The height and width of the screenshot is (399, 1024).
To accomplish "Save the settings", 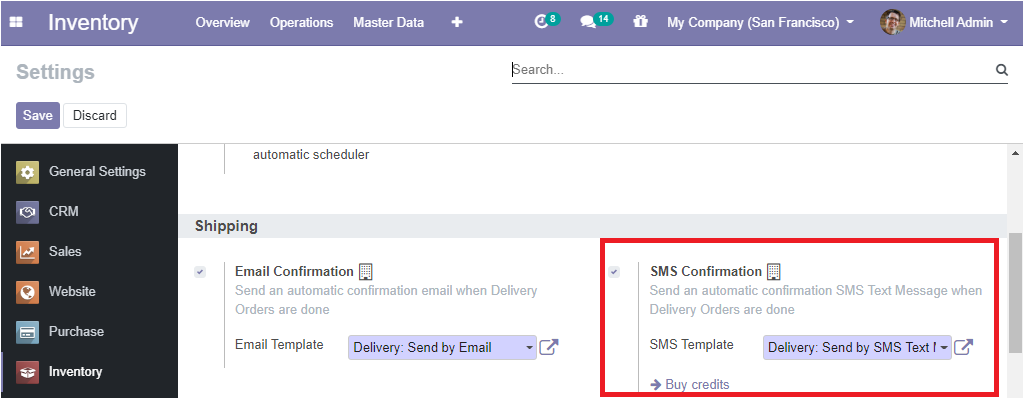I will [38, 116].
